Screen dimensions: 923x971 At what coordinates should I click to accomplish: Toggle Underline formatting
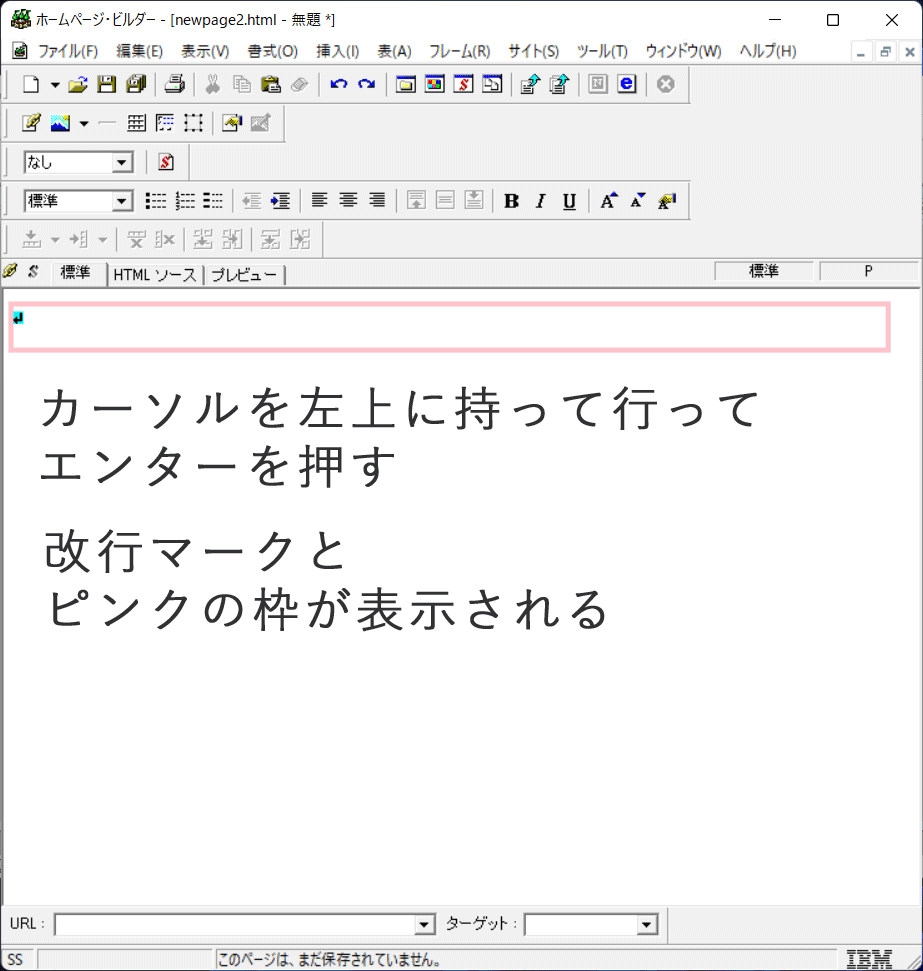tap(569, 201)
